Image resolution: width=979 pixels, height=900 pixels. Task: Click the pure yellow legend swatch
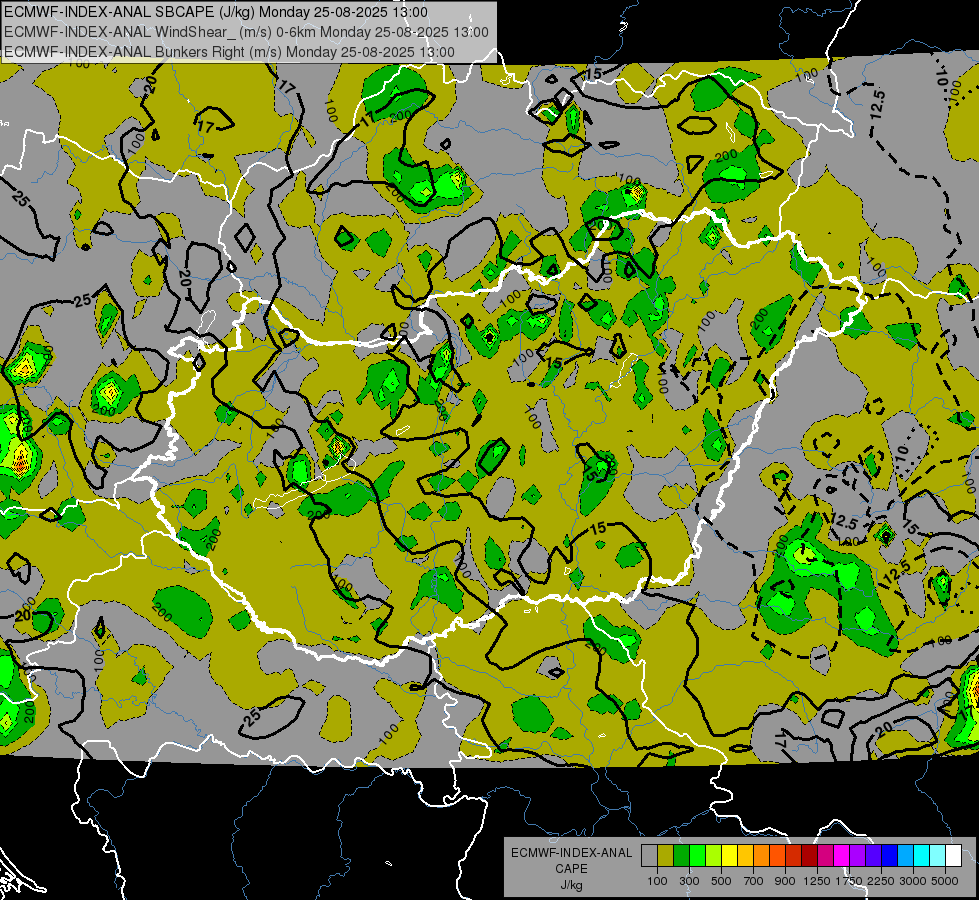729,856
